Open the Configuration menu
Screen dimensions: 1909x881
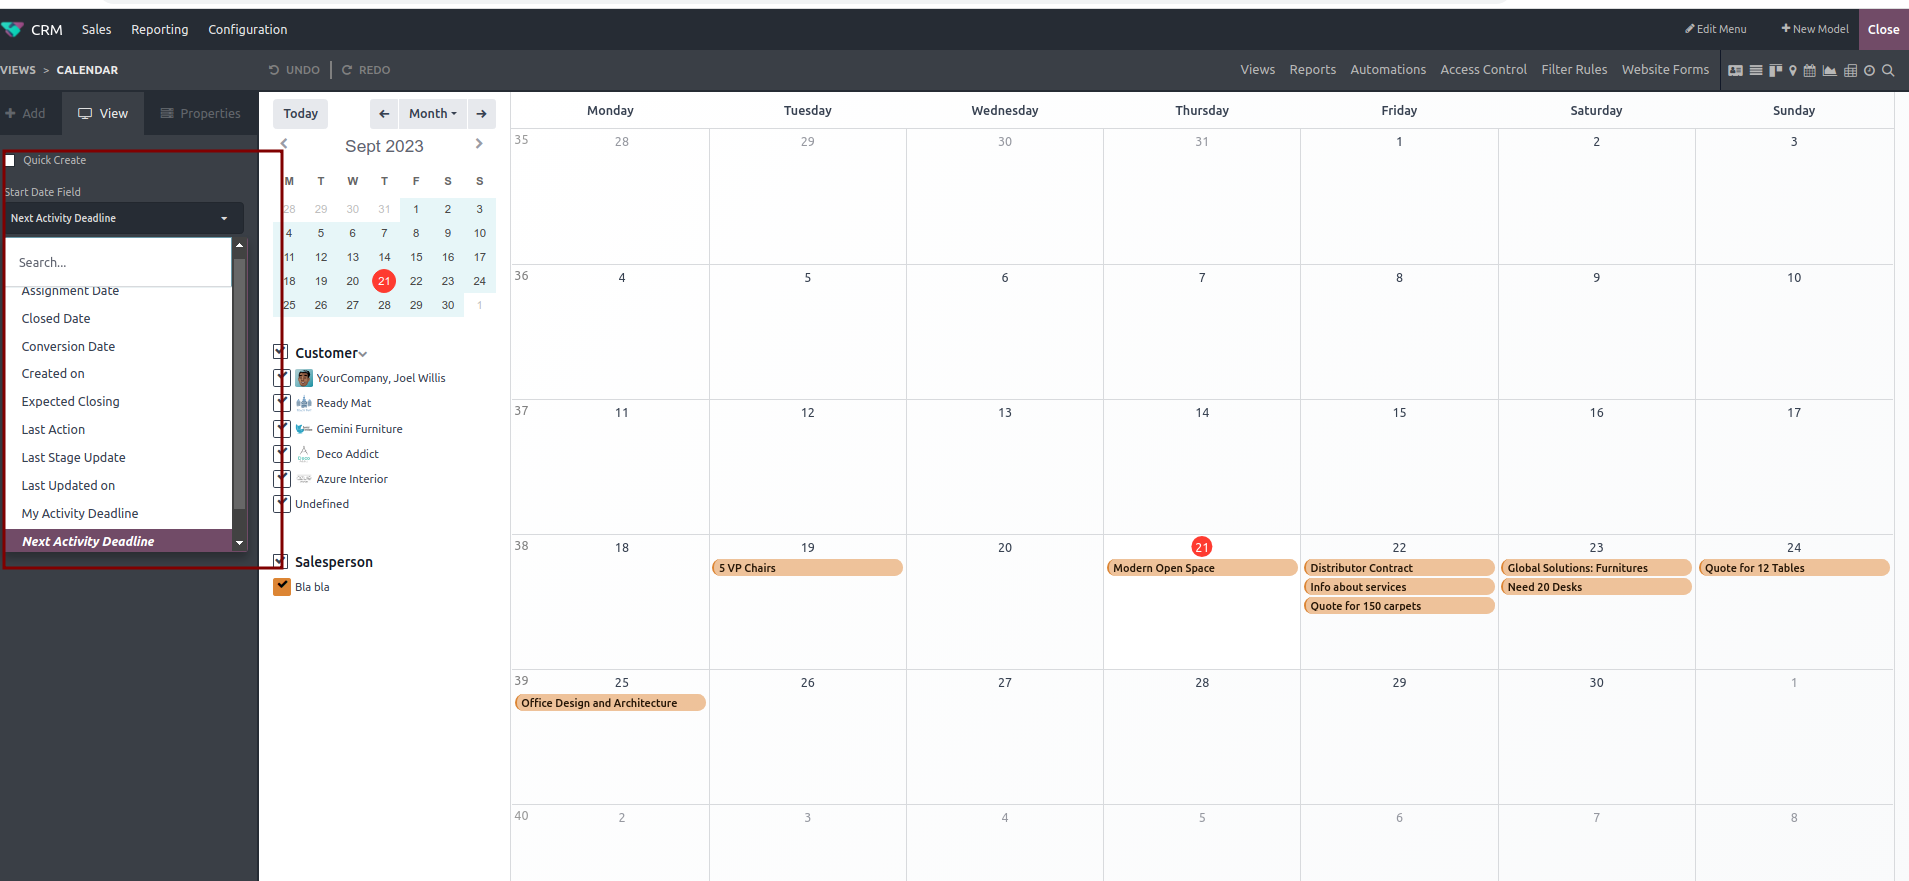[x=247, y=29]
